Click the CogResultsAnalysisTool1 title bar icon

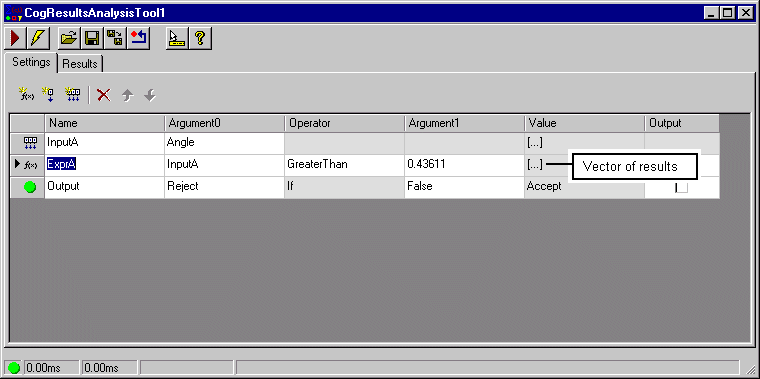(x=13, y=13)
